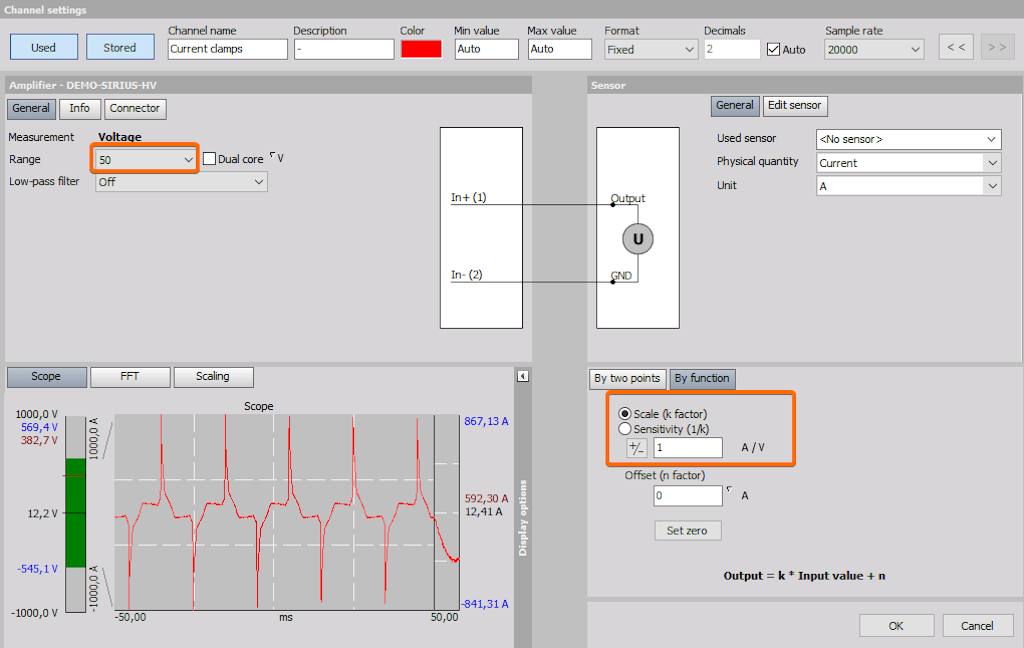Click the 12,41 A value
Image resolution: width=1024 pixels, height=648 pixels.
484,511
